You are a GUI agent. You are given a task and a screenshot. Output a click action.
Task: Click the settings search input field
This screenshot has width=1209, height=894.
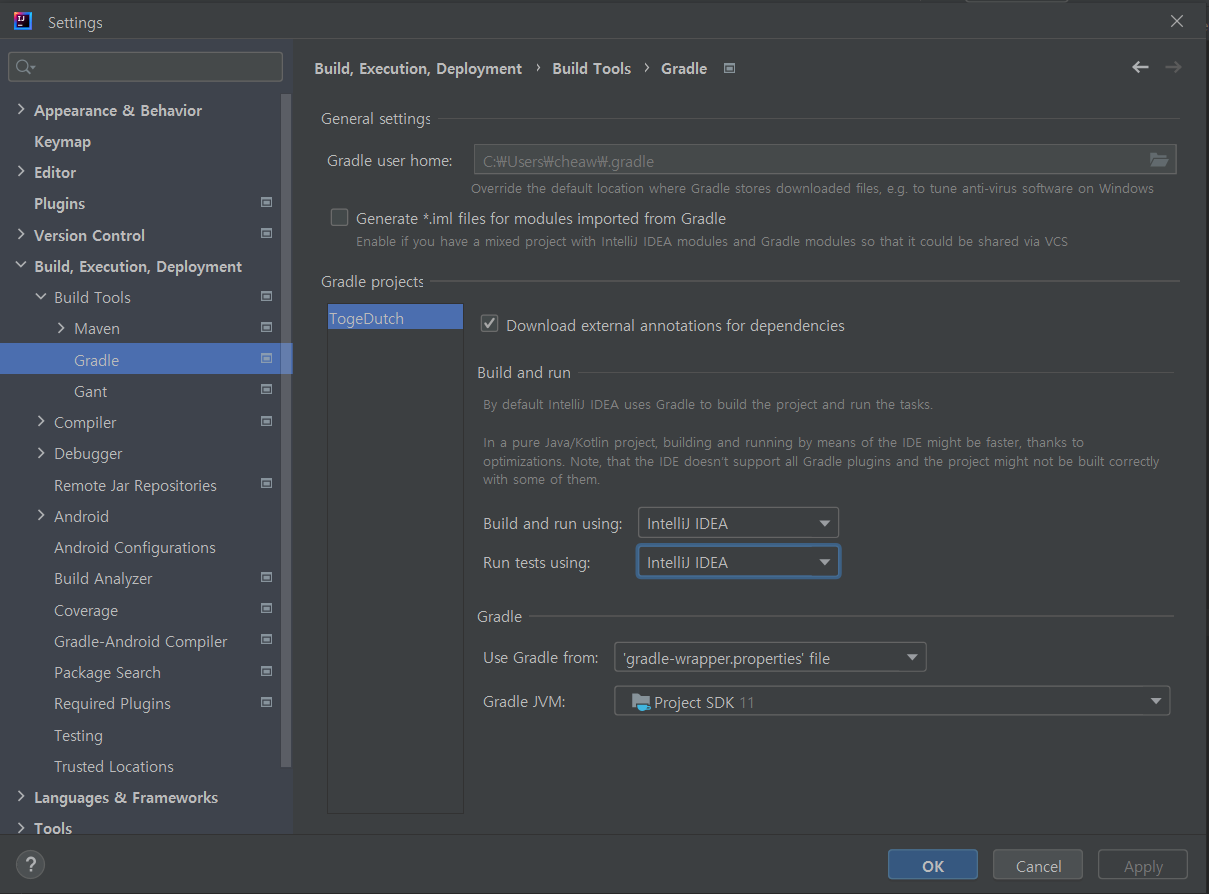pyautogui.click(x=146, y=67)
